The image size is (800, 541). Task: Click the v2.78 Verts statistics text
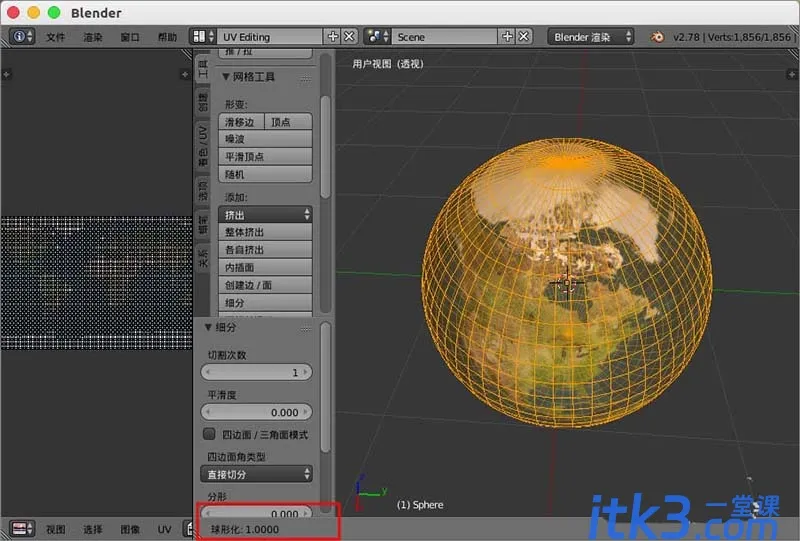[x=732, y=37]
